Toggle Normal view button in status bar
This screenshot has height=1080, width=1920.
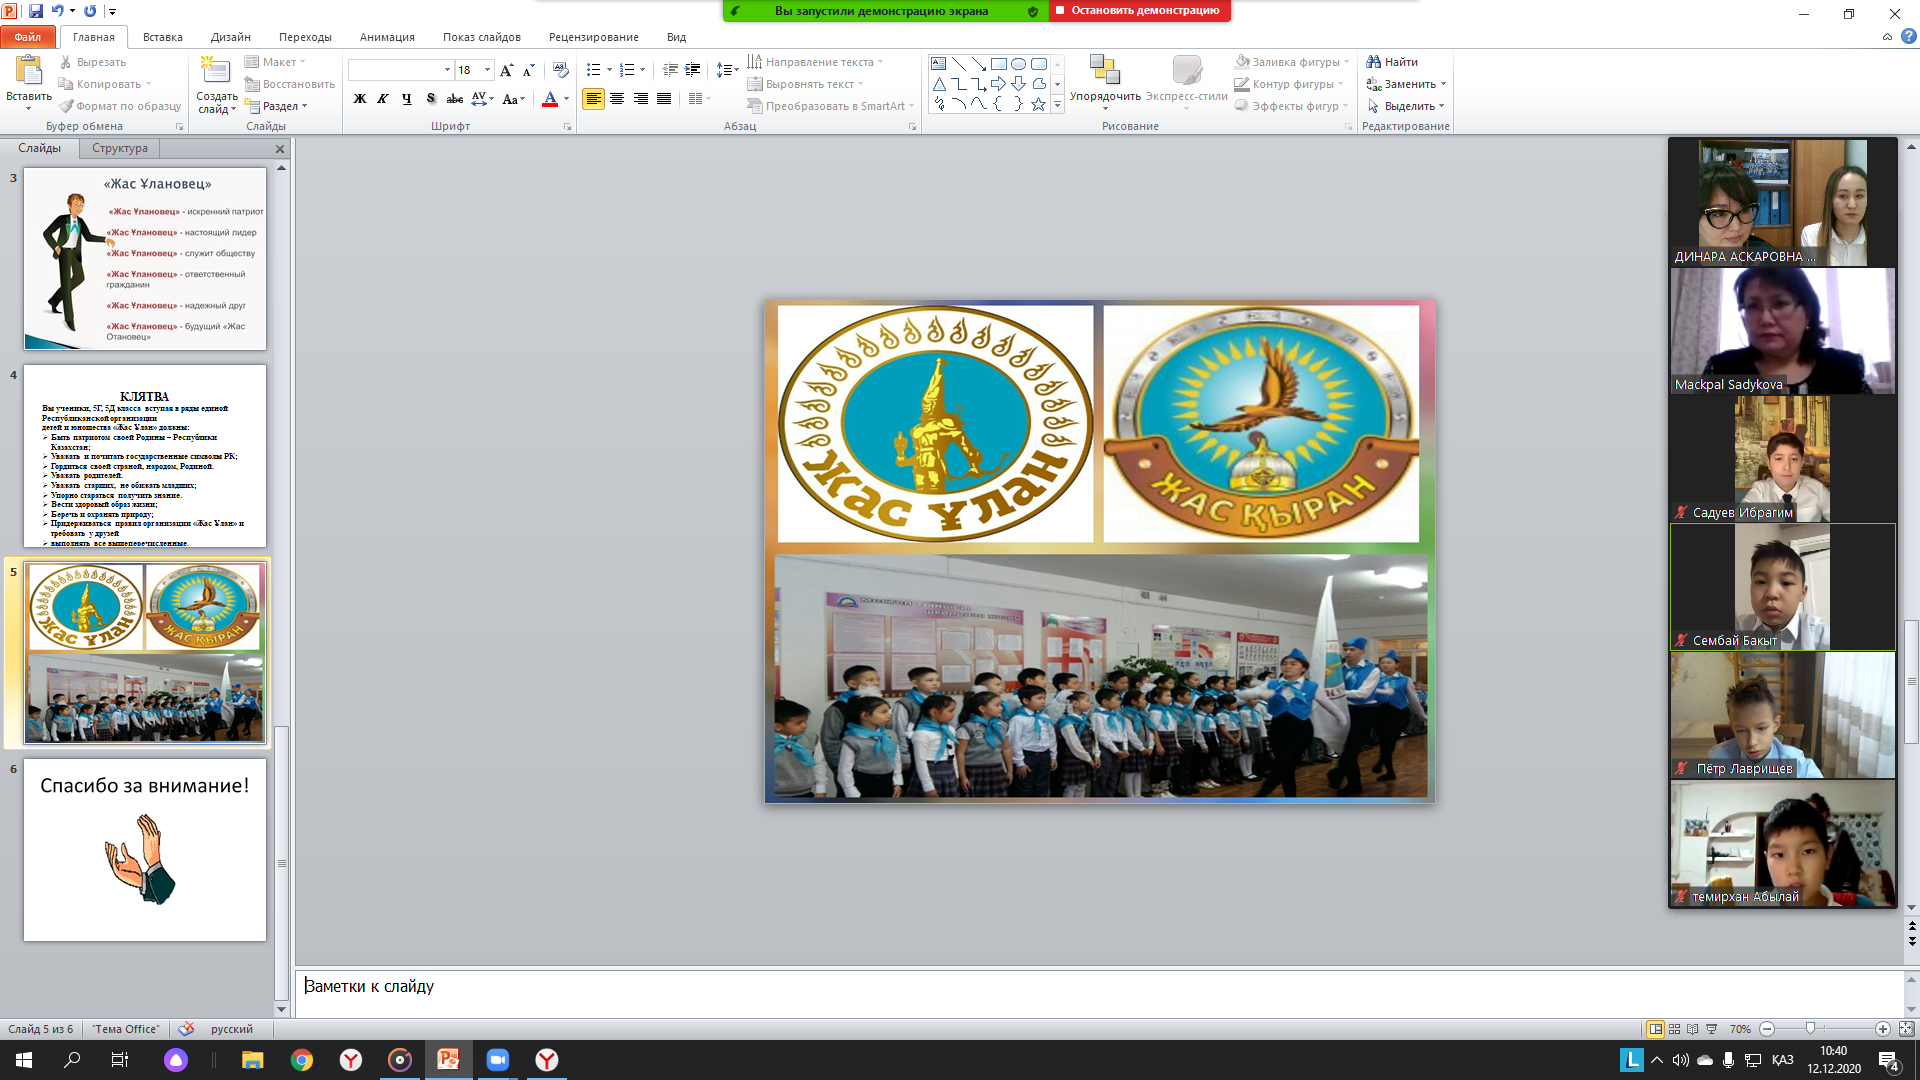pos(1656,1029)
